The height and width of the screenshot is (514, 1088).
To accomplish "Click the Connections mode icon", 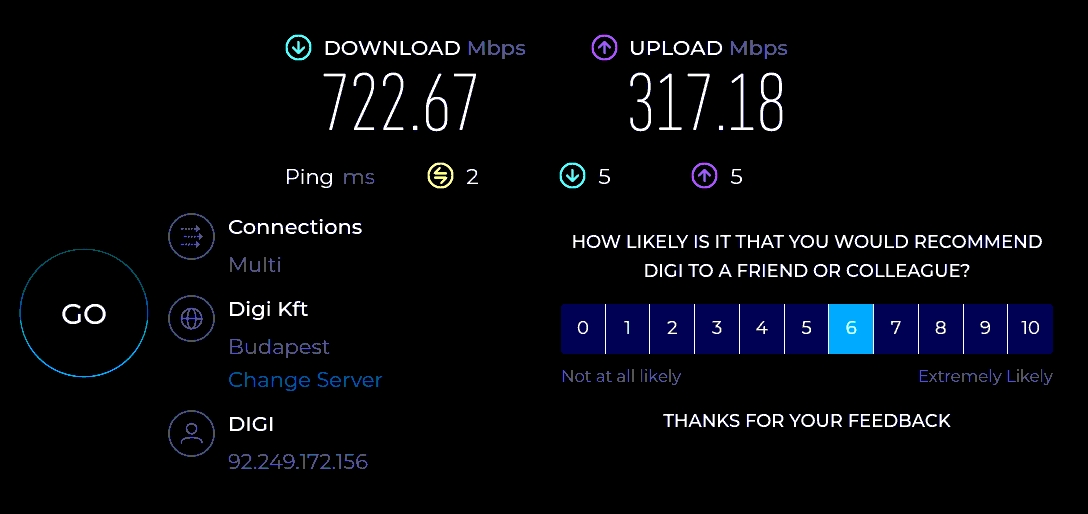I will 190,236.
